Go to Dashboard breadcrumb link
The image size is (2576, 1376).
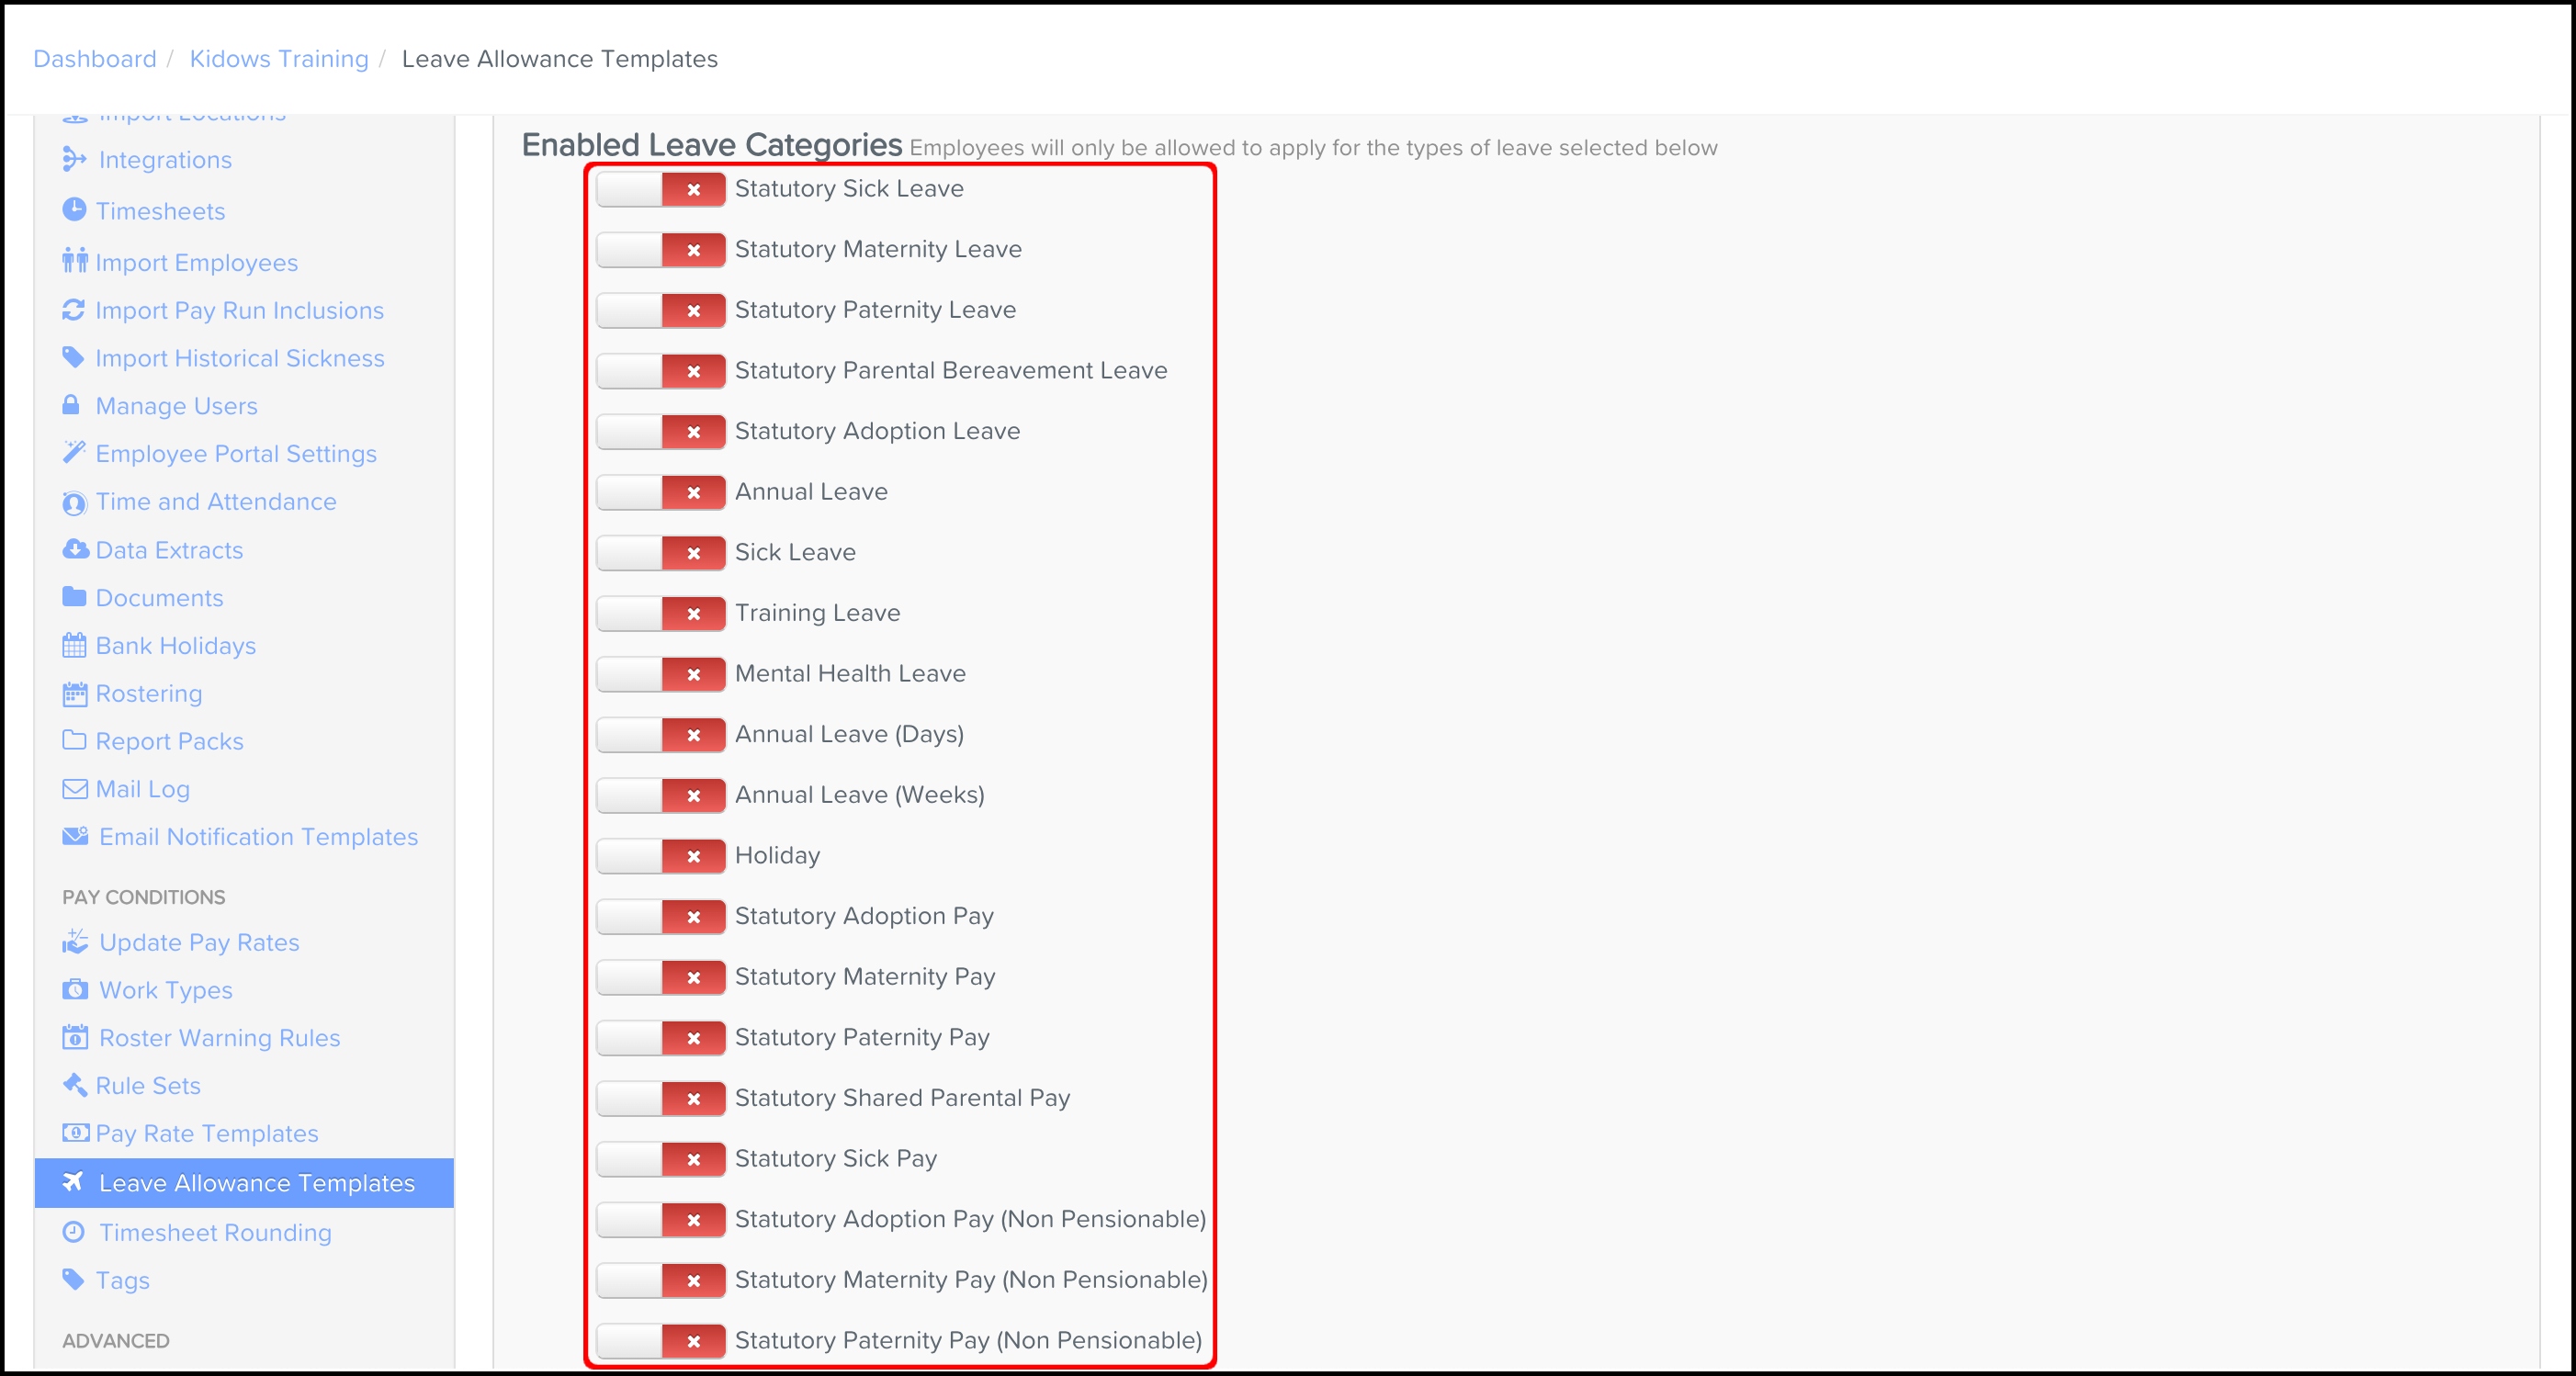coord(95,59)
